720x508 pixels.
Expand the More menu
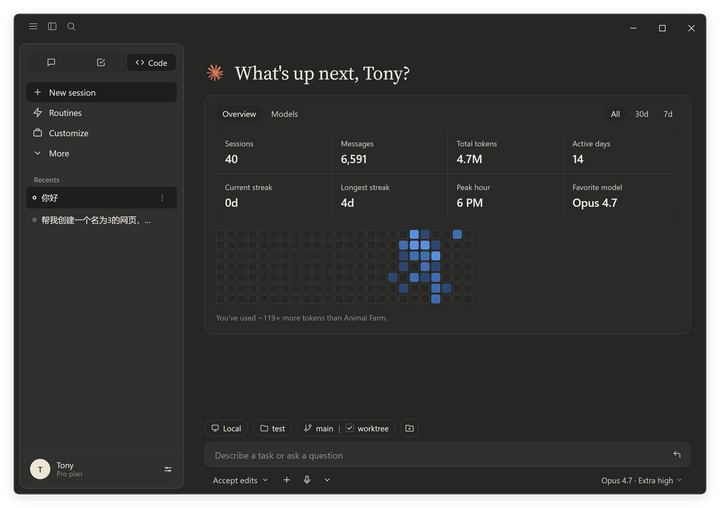[x=101, y=153]
